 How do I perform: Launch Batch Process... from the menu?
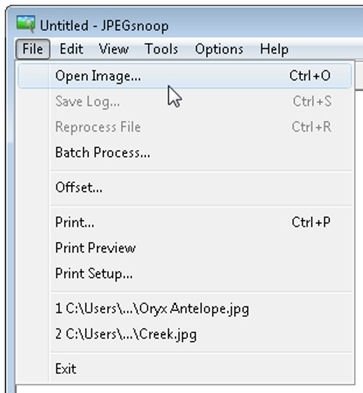[185, 153]
